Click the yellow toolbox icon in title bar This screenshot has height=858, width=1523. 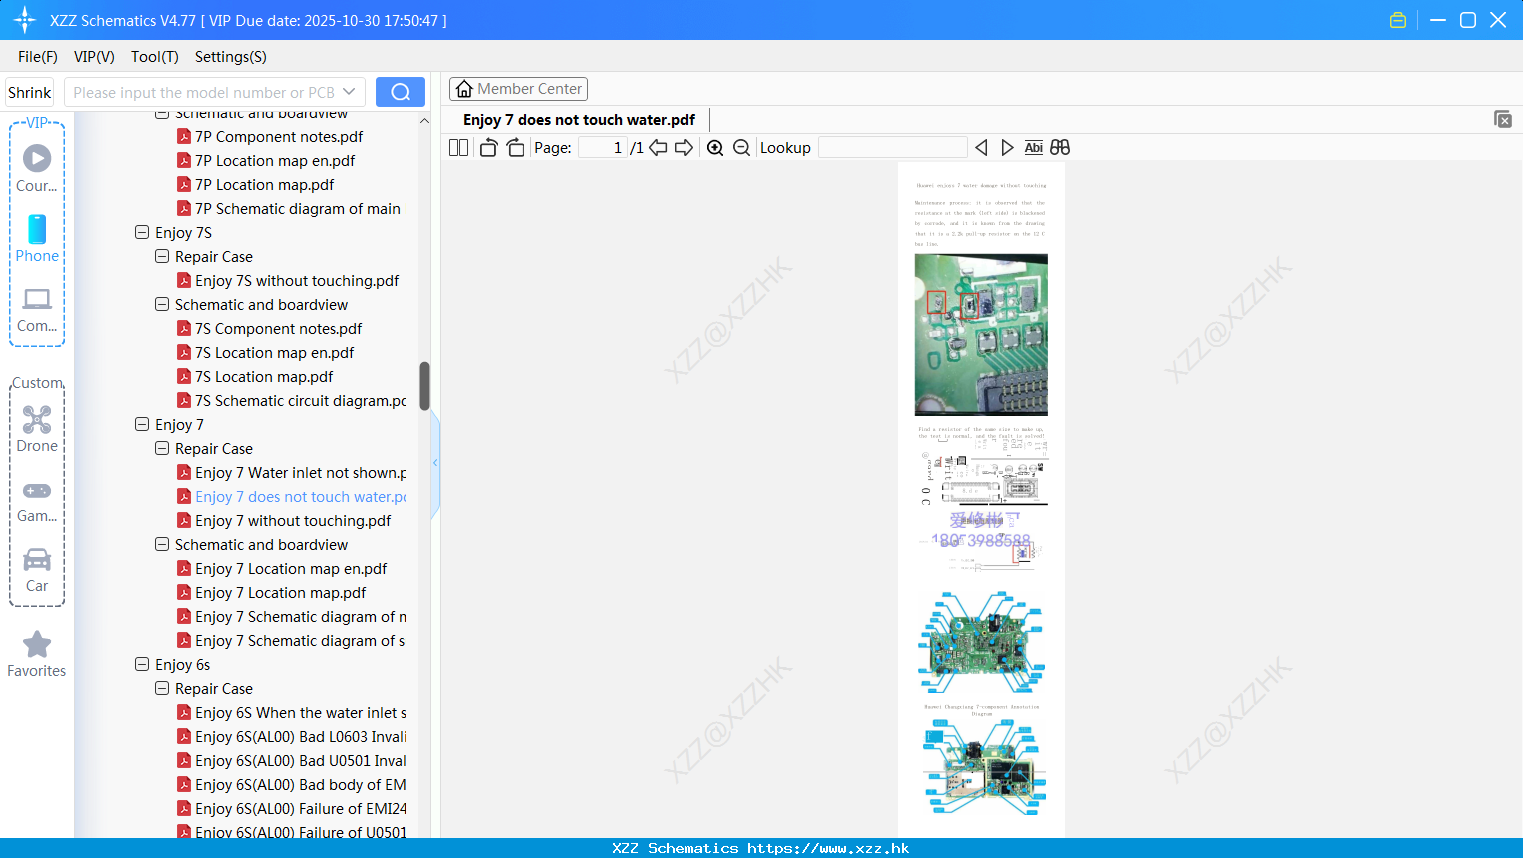pyautogui.click(x=1398, y=20)
